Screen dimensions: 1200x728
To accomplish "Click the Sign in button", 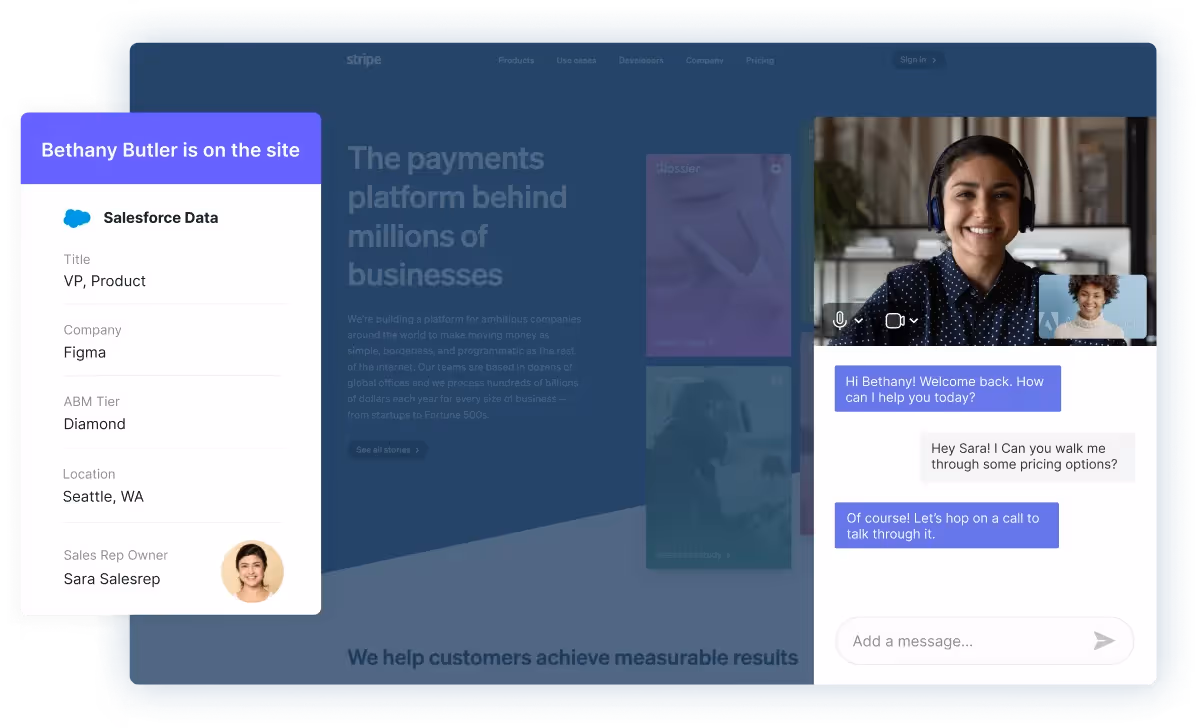I will [x=918, y=60].
